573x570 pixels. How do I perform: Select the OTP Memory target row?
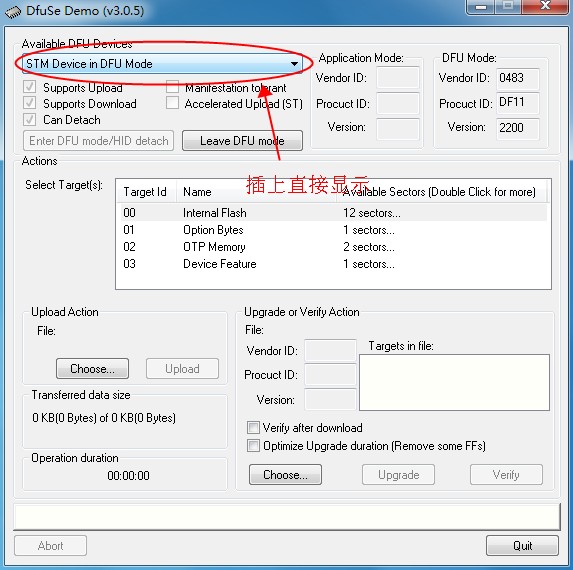point(333,247)
